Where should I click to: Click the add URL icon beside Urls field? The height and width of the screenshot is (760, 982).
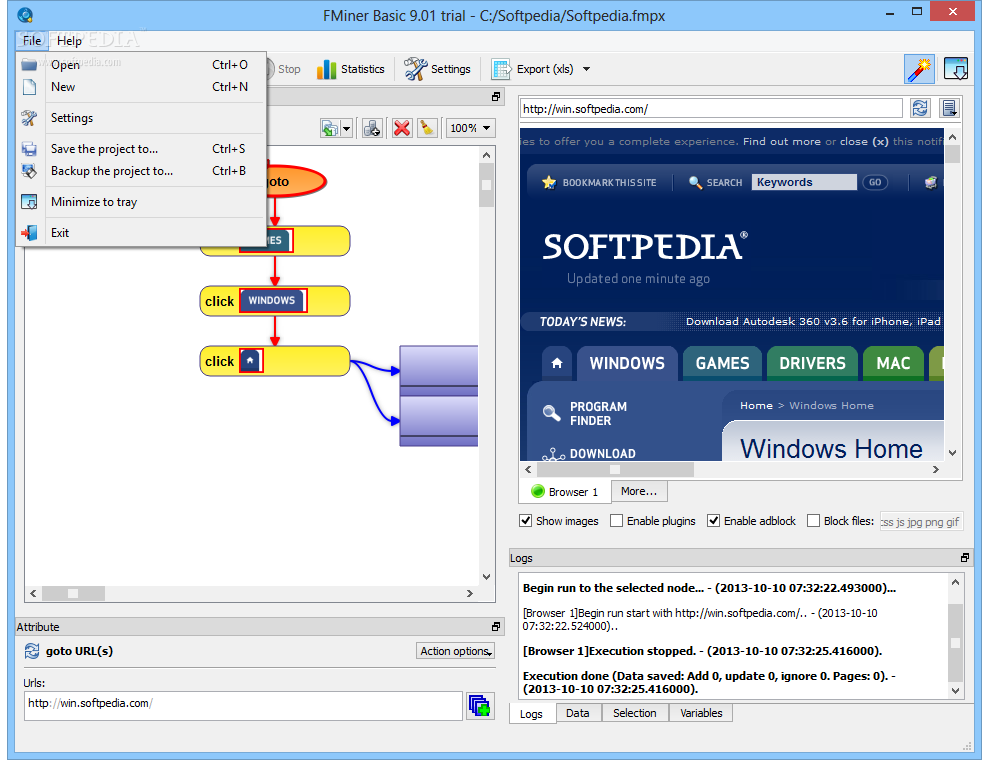coord(480,706)
